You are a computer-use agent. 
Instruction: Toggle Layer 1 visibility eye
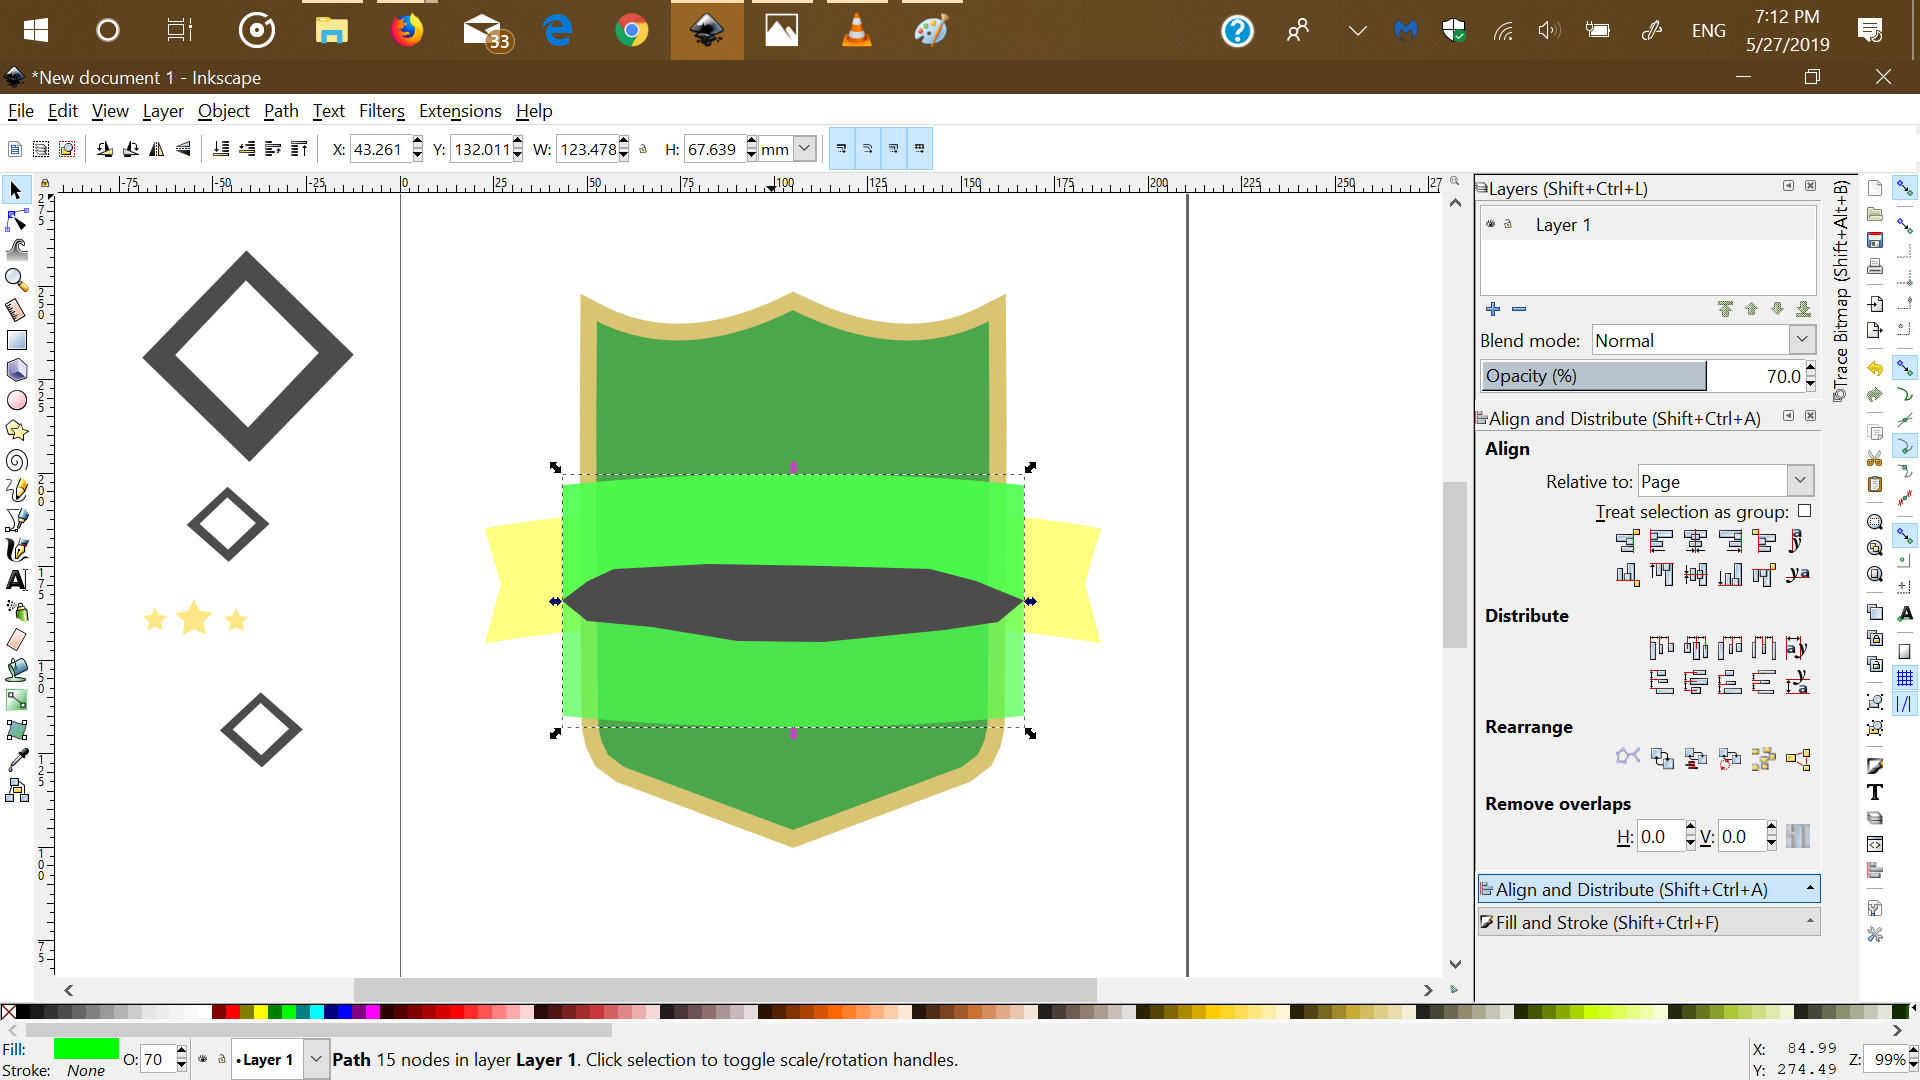coord(1491,224)
